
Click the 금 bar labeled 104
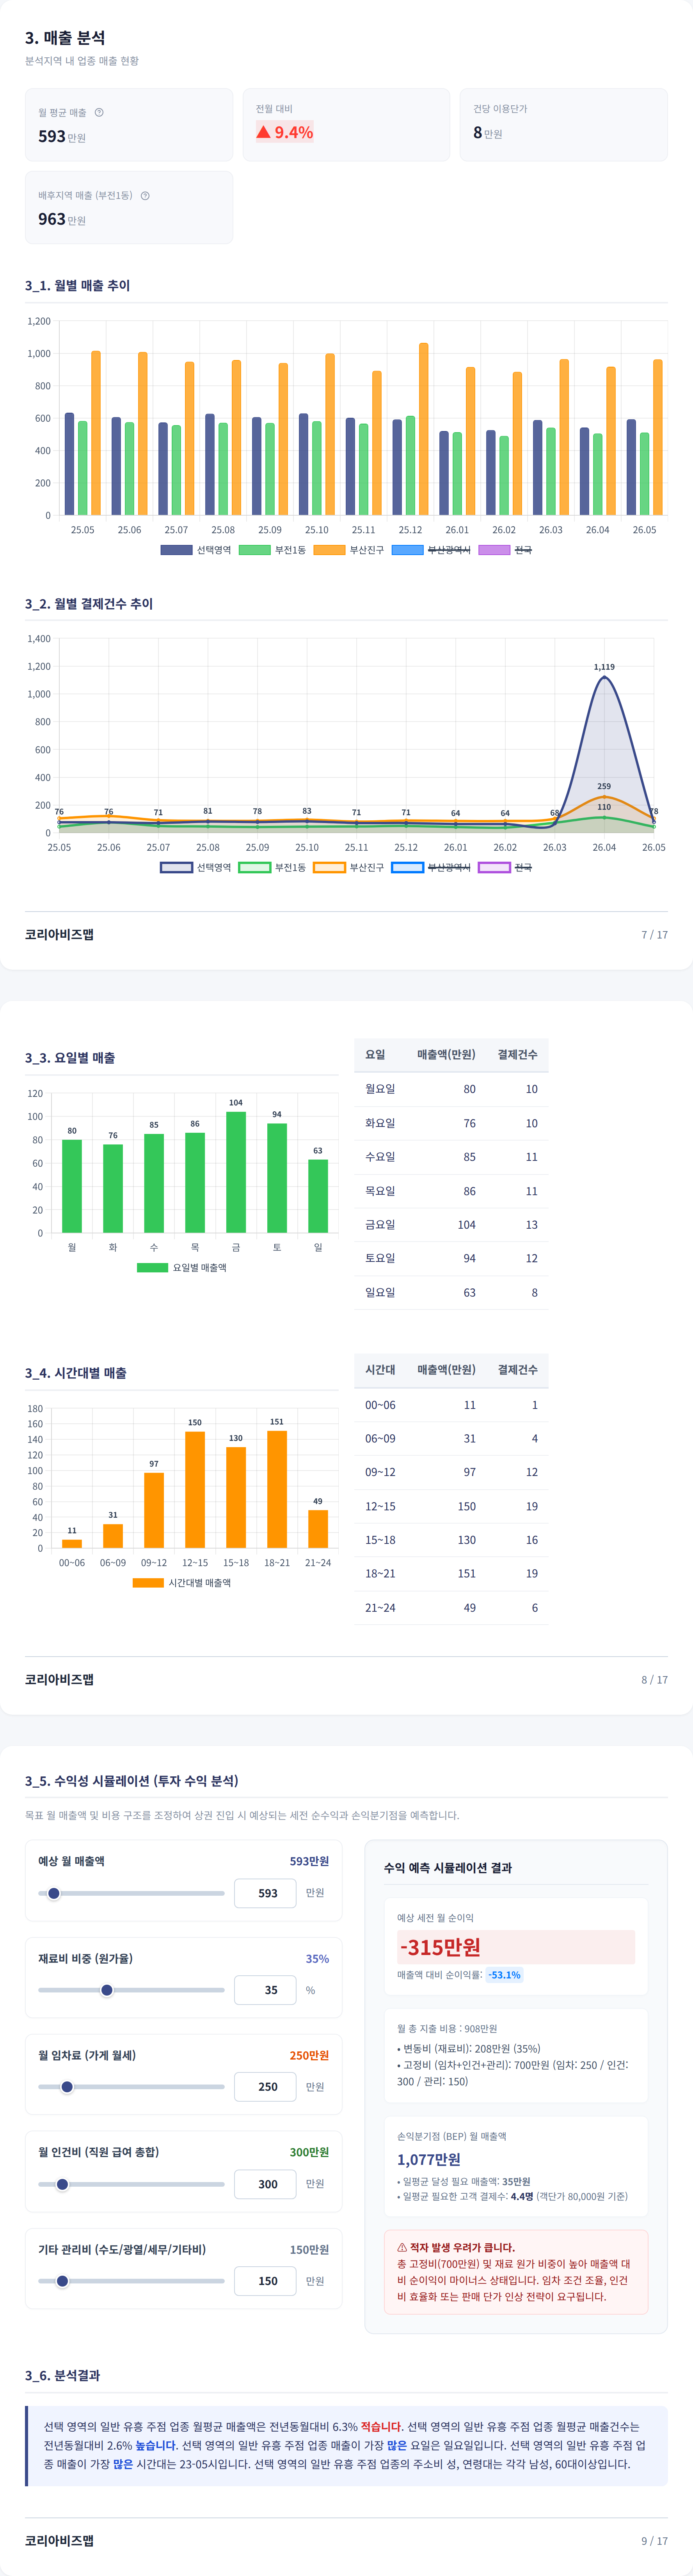(x=236, y=1172)
